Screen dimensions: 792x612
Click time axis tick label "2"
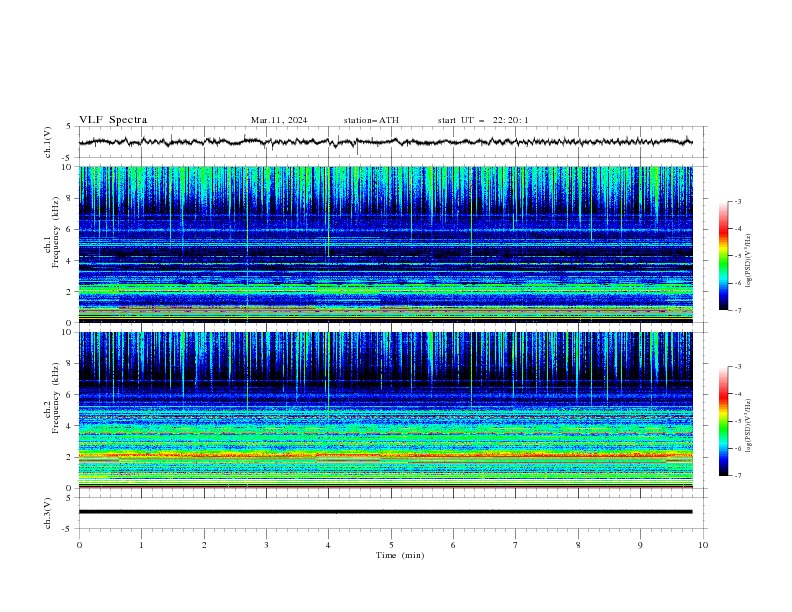click(204, 545)
